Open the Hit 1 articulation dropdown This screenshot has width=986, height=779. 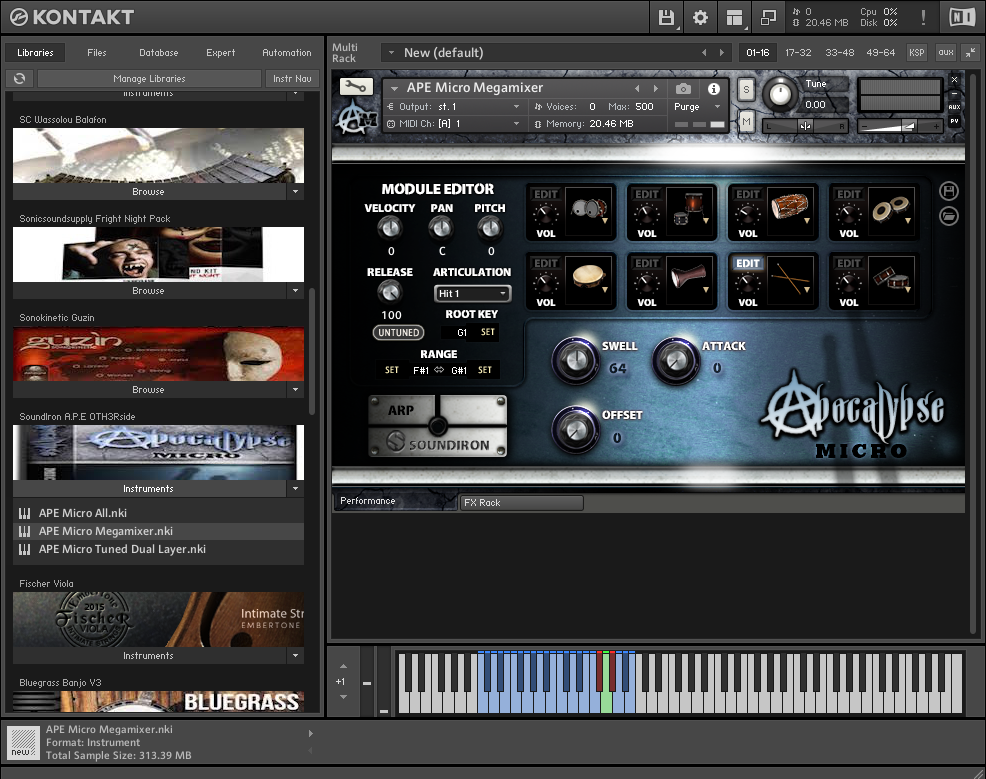[x=472, y=294]
